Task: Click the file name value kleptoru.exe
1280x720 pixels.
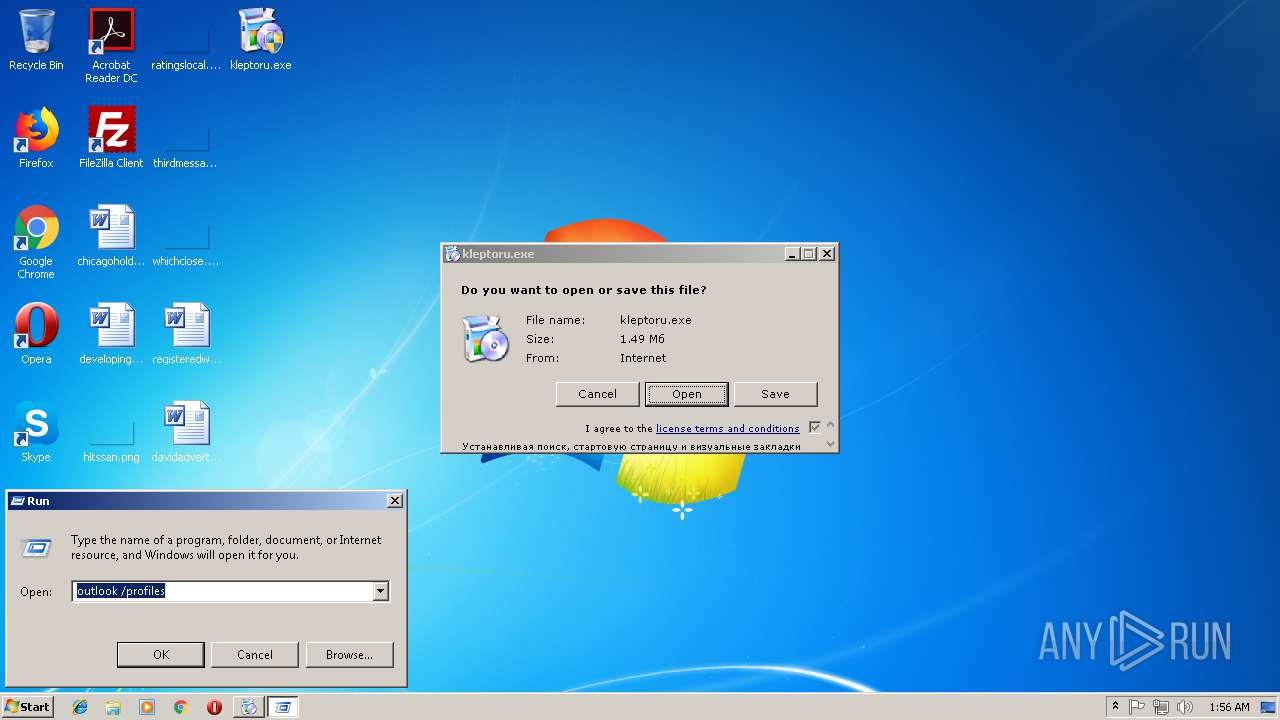Action: [x=656, y=320]
